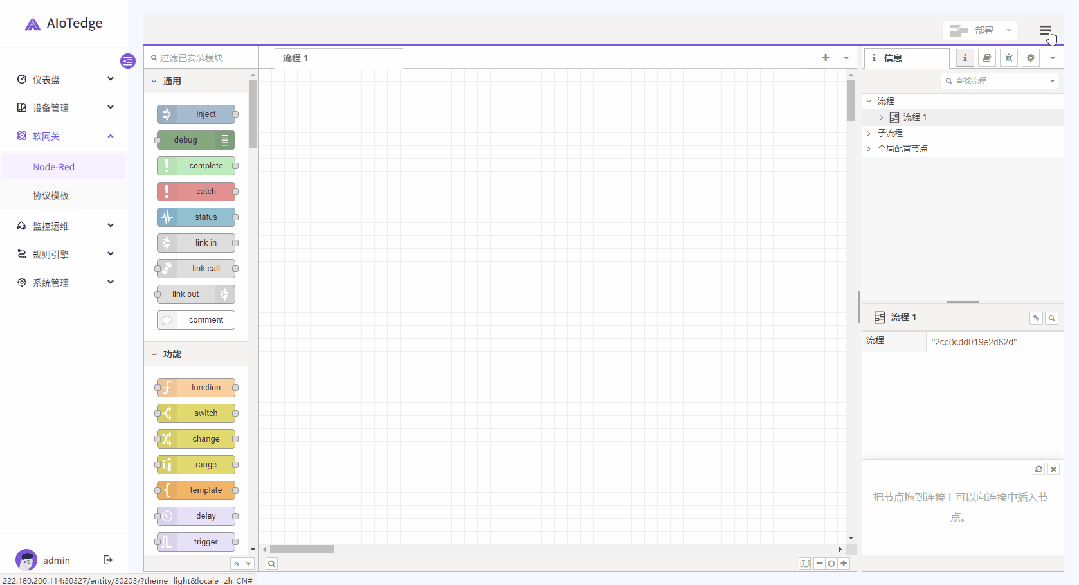The image size is (1079, 585).
Task: Toggle the canvas navigator map view
Action: pyautogui.click(x=804, y=564)
